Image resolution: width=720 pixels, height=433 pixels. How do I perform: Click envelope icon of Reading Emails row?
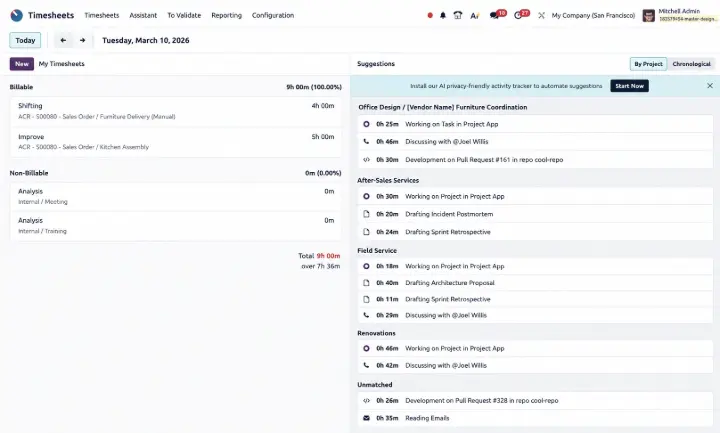(x=366, y=418)
